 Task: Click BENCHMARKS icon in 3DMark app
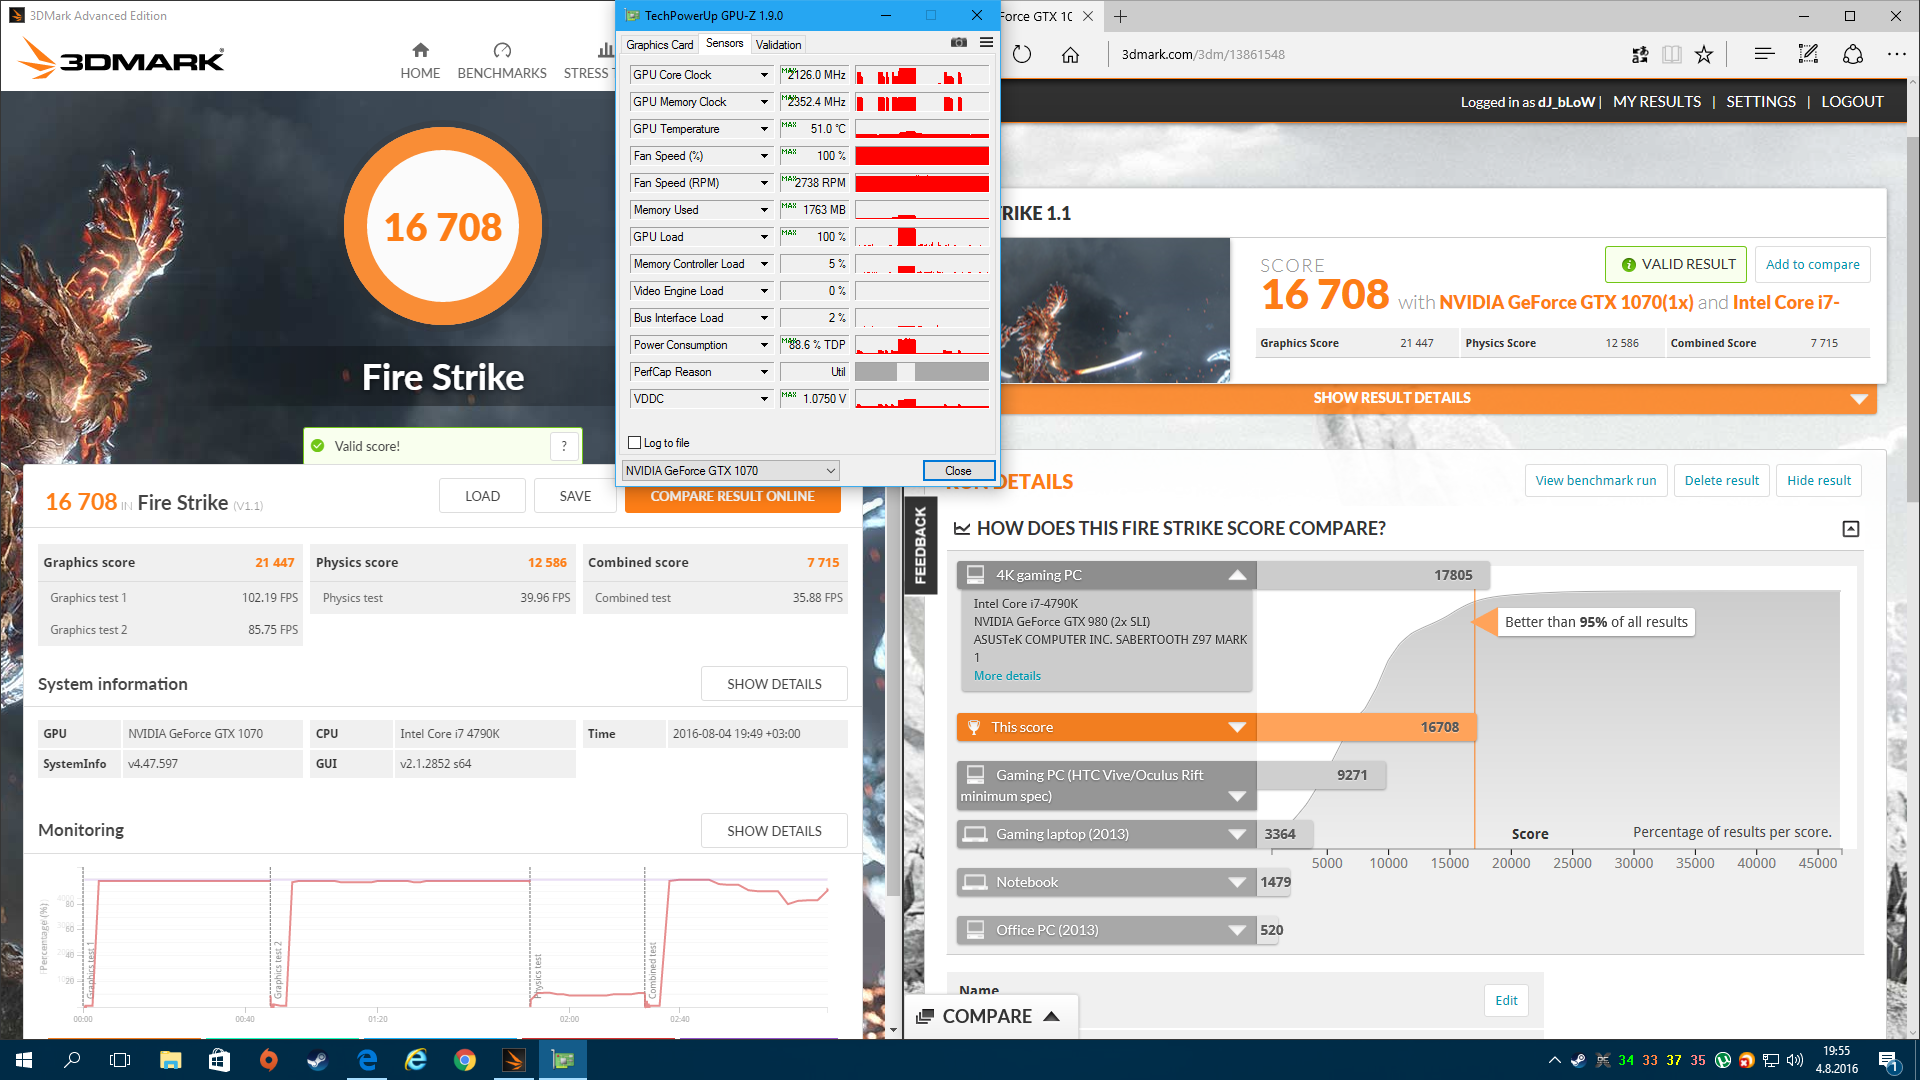502,50
